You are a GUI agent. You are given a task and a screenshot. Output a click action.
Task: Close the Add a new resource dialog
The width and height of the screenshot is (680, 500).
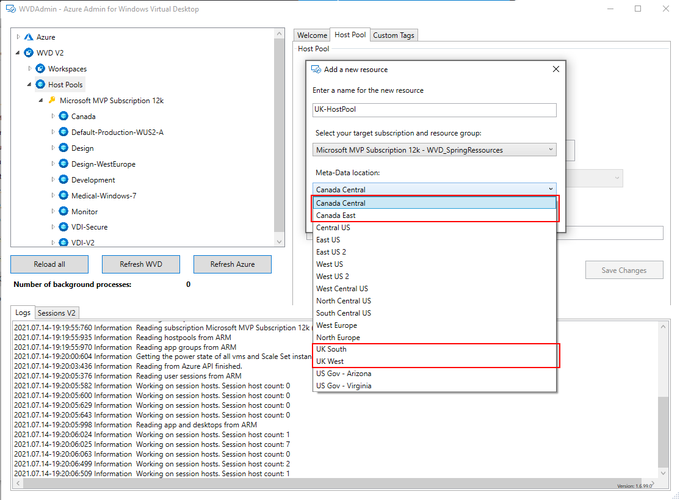click(556, 69)
